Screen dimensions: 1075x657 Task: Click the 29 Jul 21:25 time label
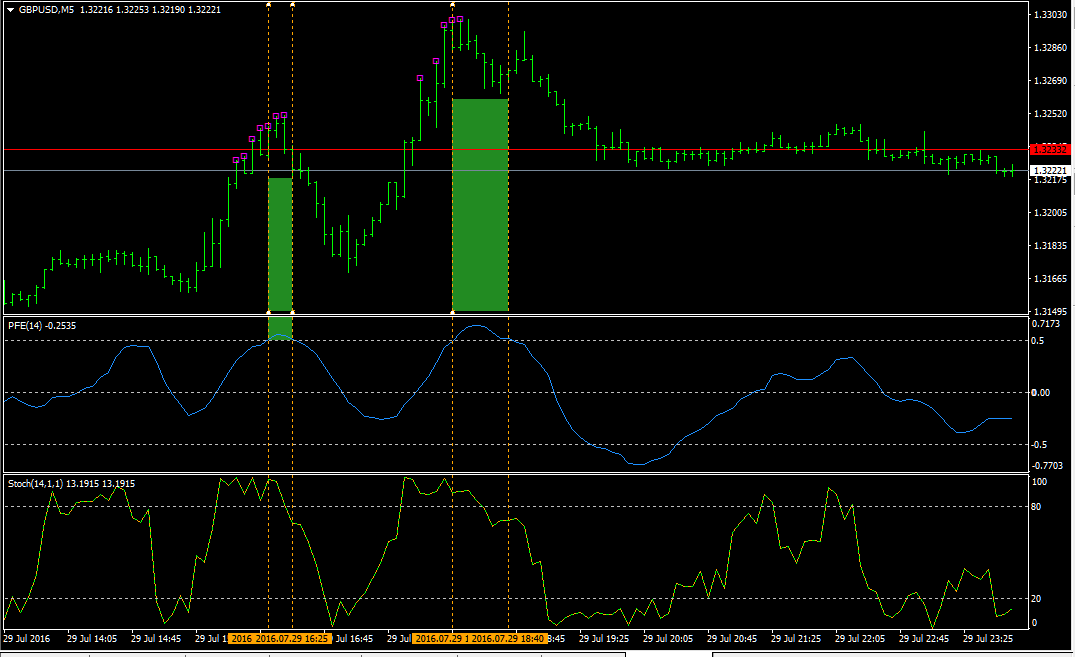[x=796, y=638]
